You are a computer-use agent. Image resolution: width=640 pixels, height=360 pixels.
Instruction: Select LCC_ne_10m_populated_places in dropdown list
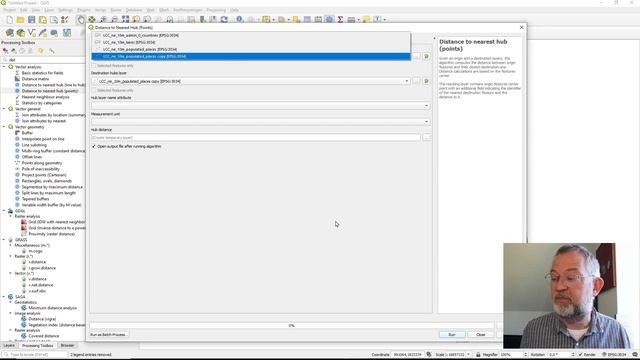tap(251, 49)
